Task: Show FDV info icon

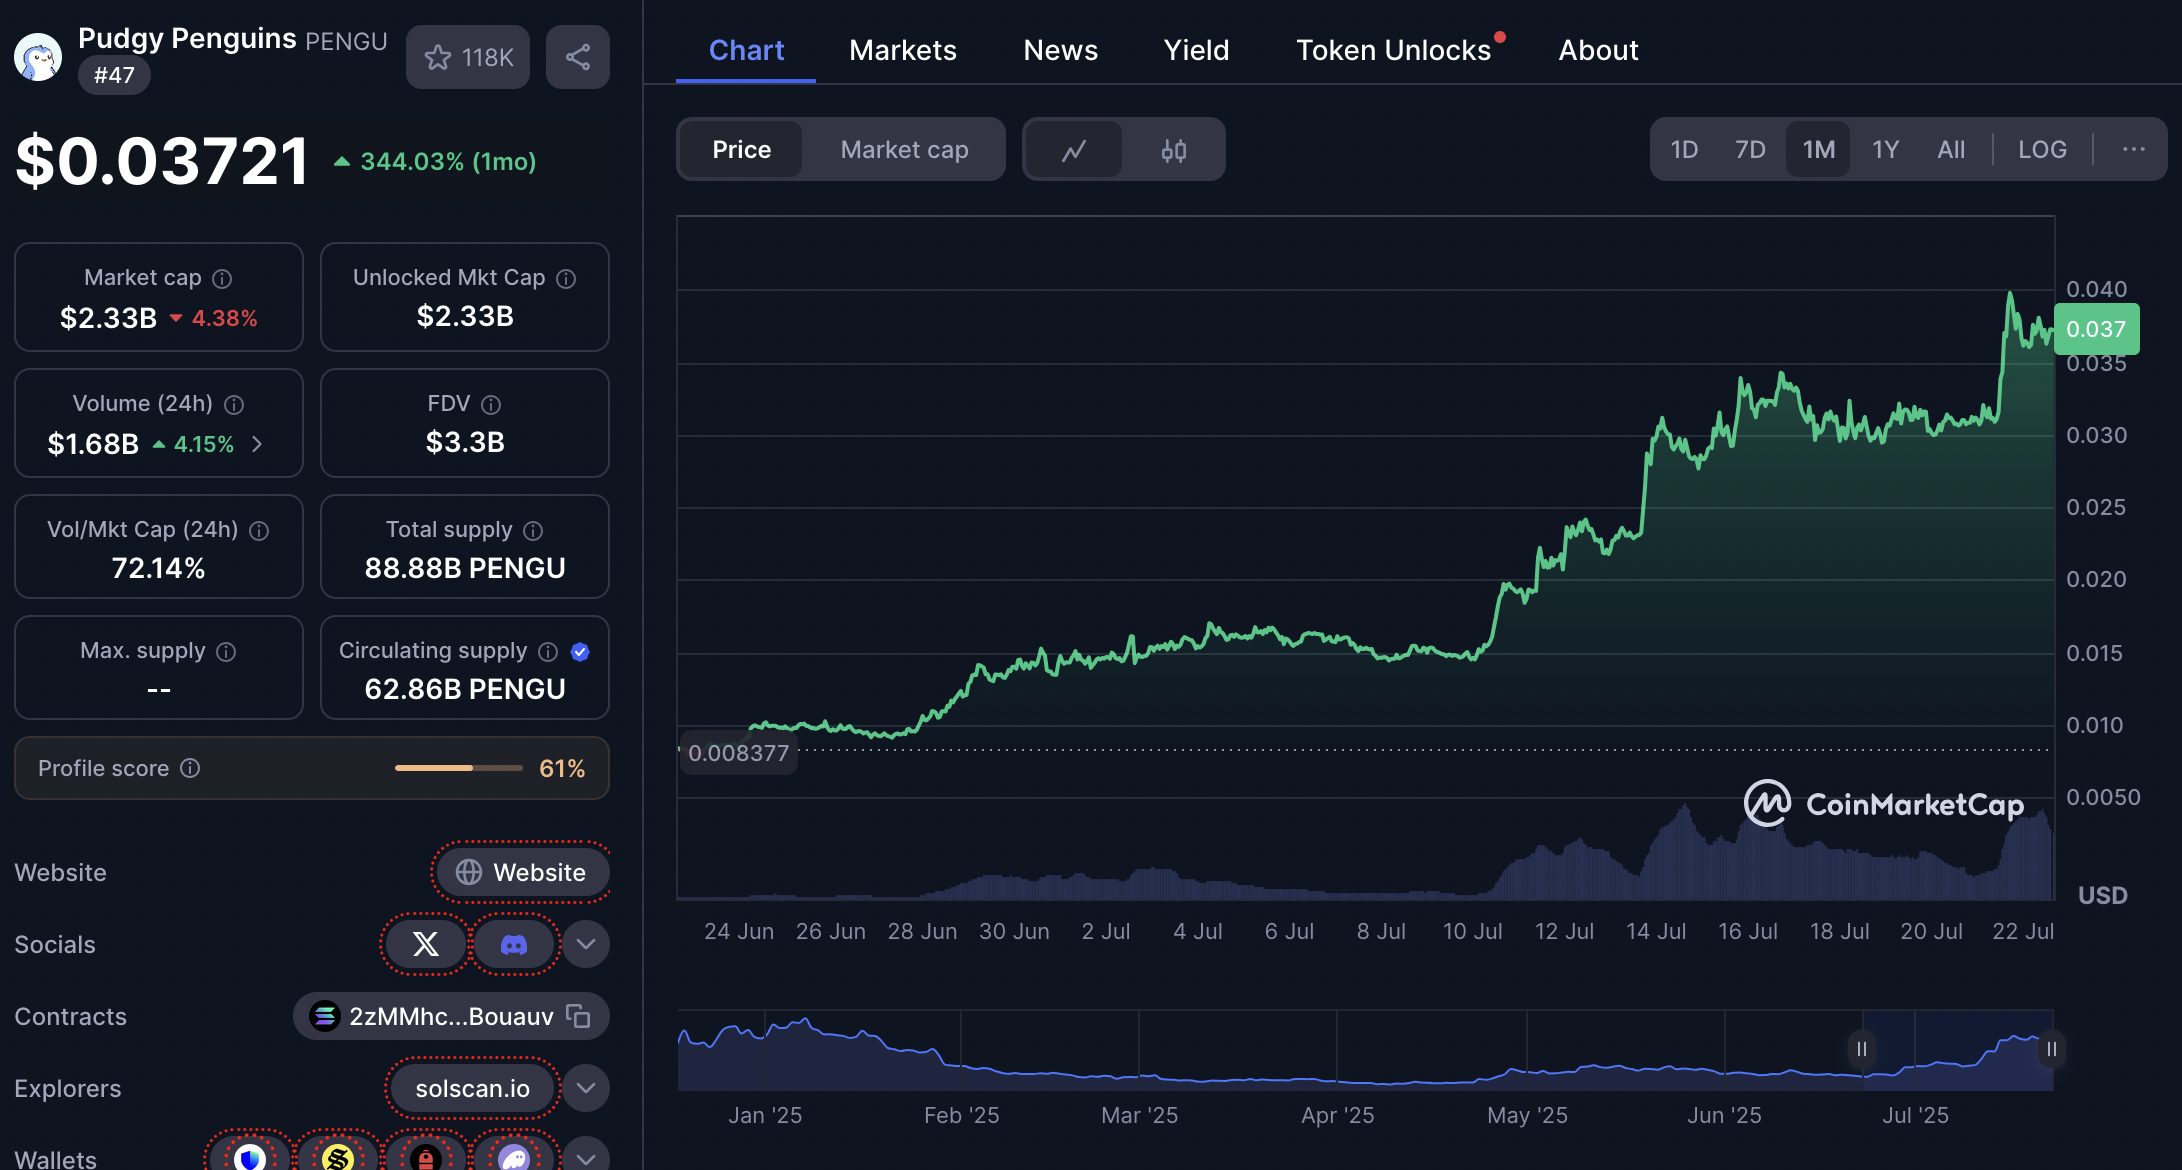Action: pos(491,404)
